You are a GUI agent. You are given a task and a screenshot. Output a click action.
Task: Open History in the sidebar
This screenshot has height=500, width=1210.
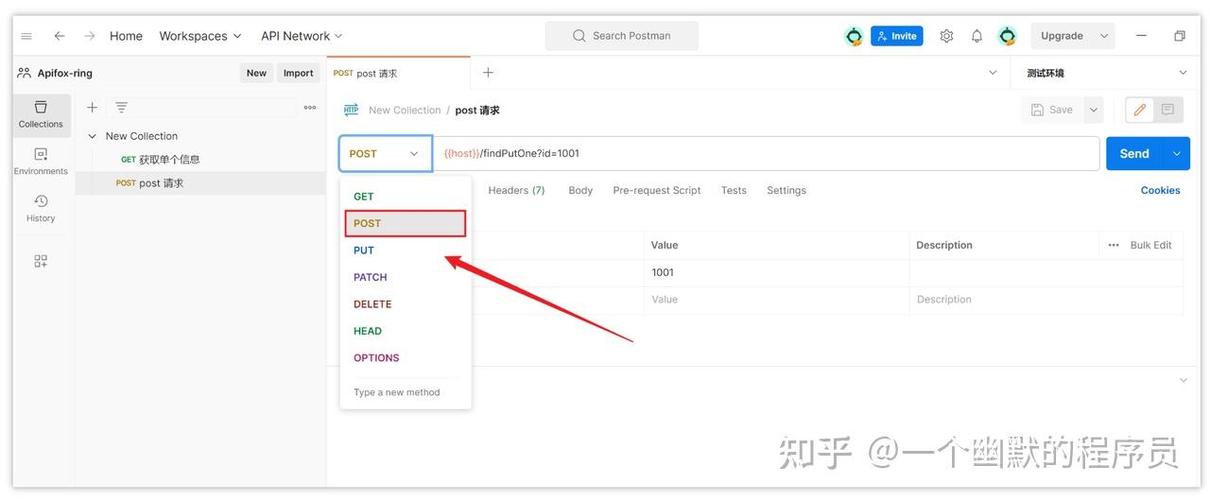[x=41, y=209]
